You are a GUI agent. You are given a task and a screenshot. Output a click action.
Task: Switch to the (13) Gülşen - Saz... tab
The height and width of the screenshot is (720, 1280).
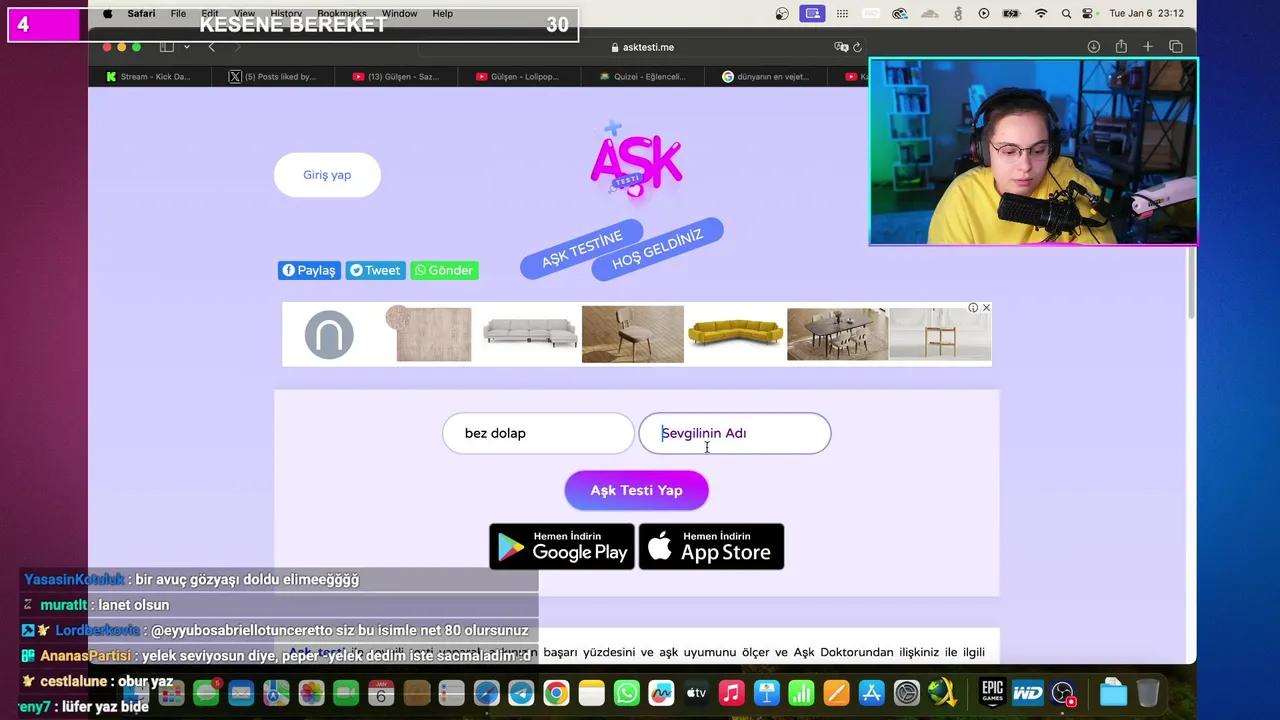click(x=396, y=76)
